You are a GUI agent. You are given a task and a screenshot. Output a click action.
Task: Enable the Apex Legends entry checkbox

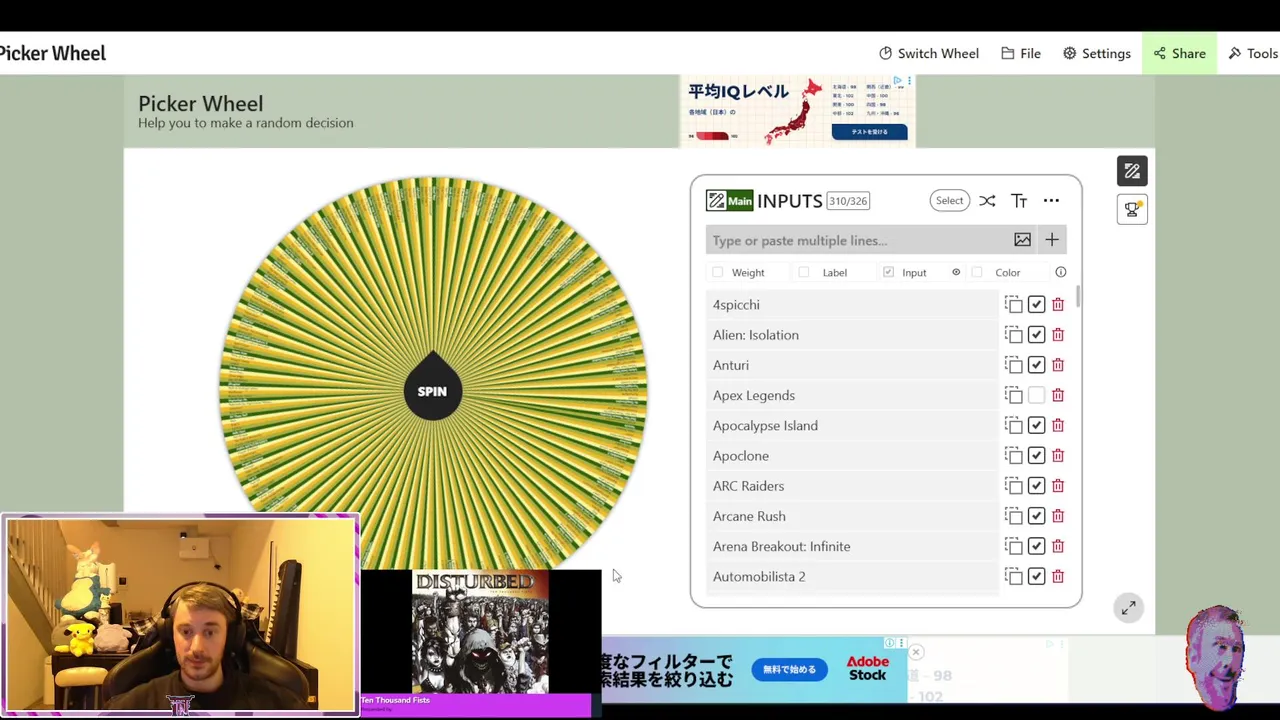pyautogui.click(x=1036, y=395)
